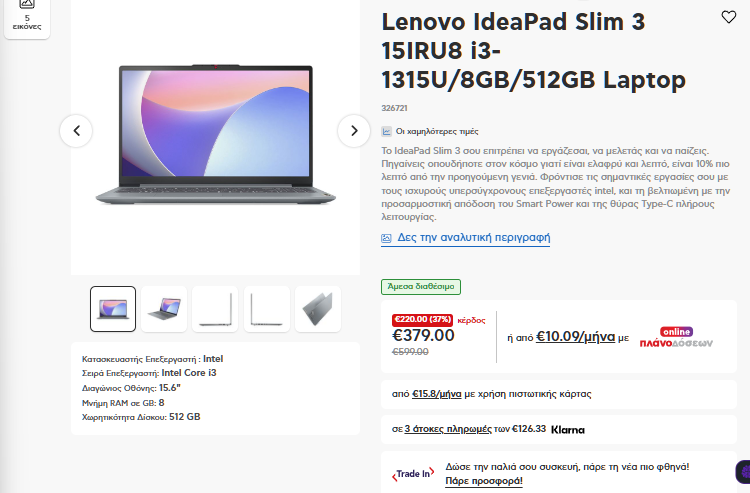Show next product image with right arrow
Screen dimensions: 750x493
click(x=354, y=131)
